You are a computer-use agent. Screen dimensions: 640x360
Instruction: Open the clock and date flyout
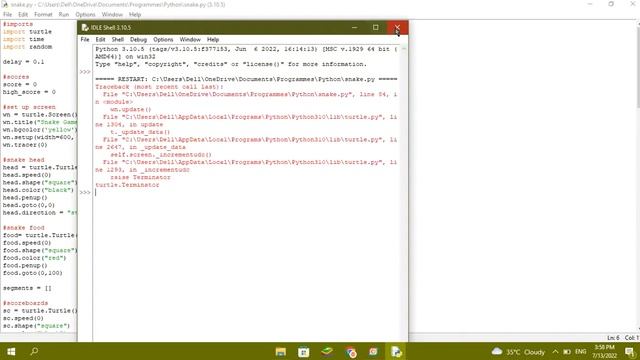[604, 351]
